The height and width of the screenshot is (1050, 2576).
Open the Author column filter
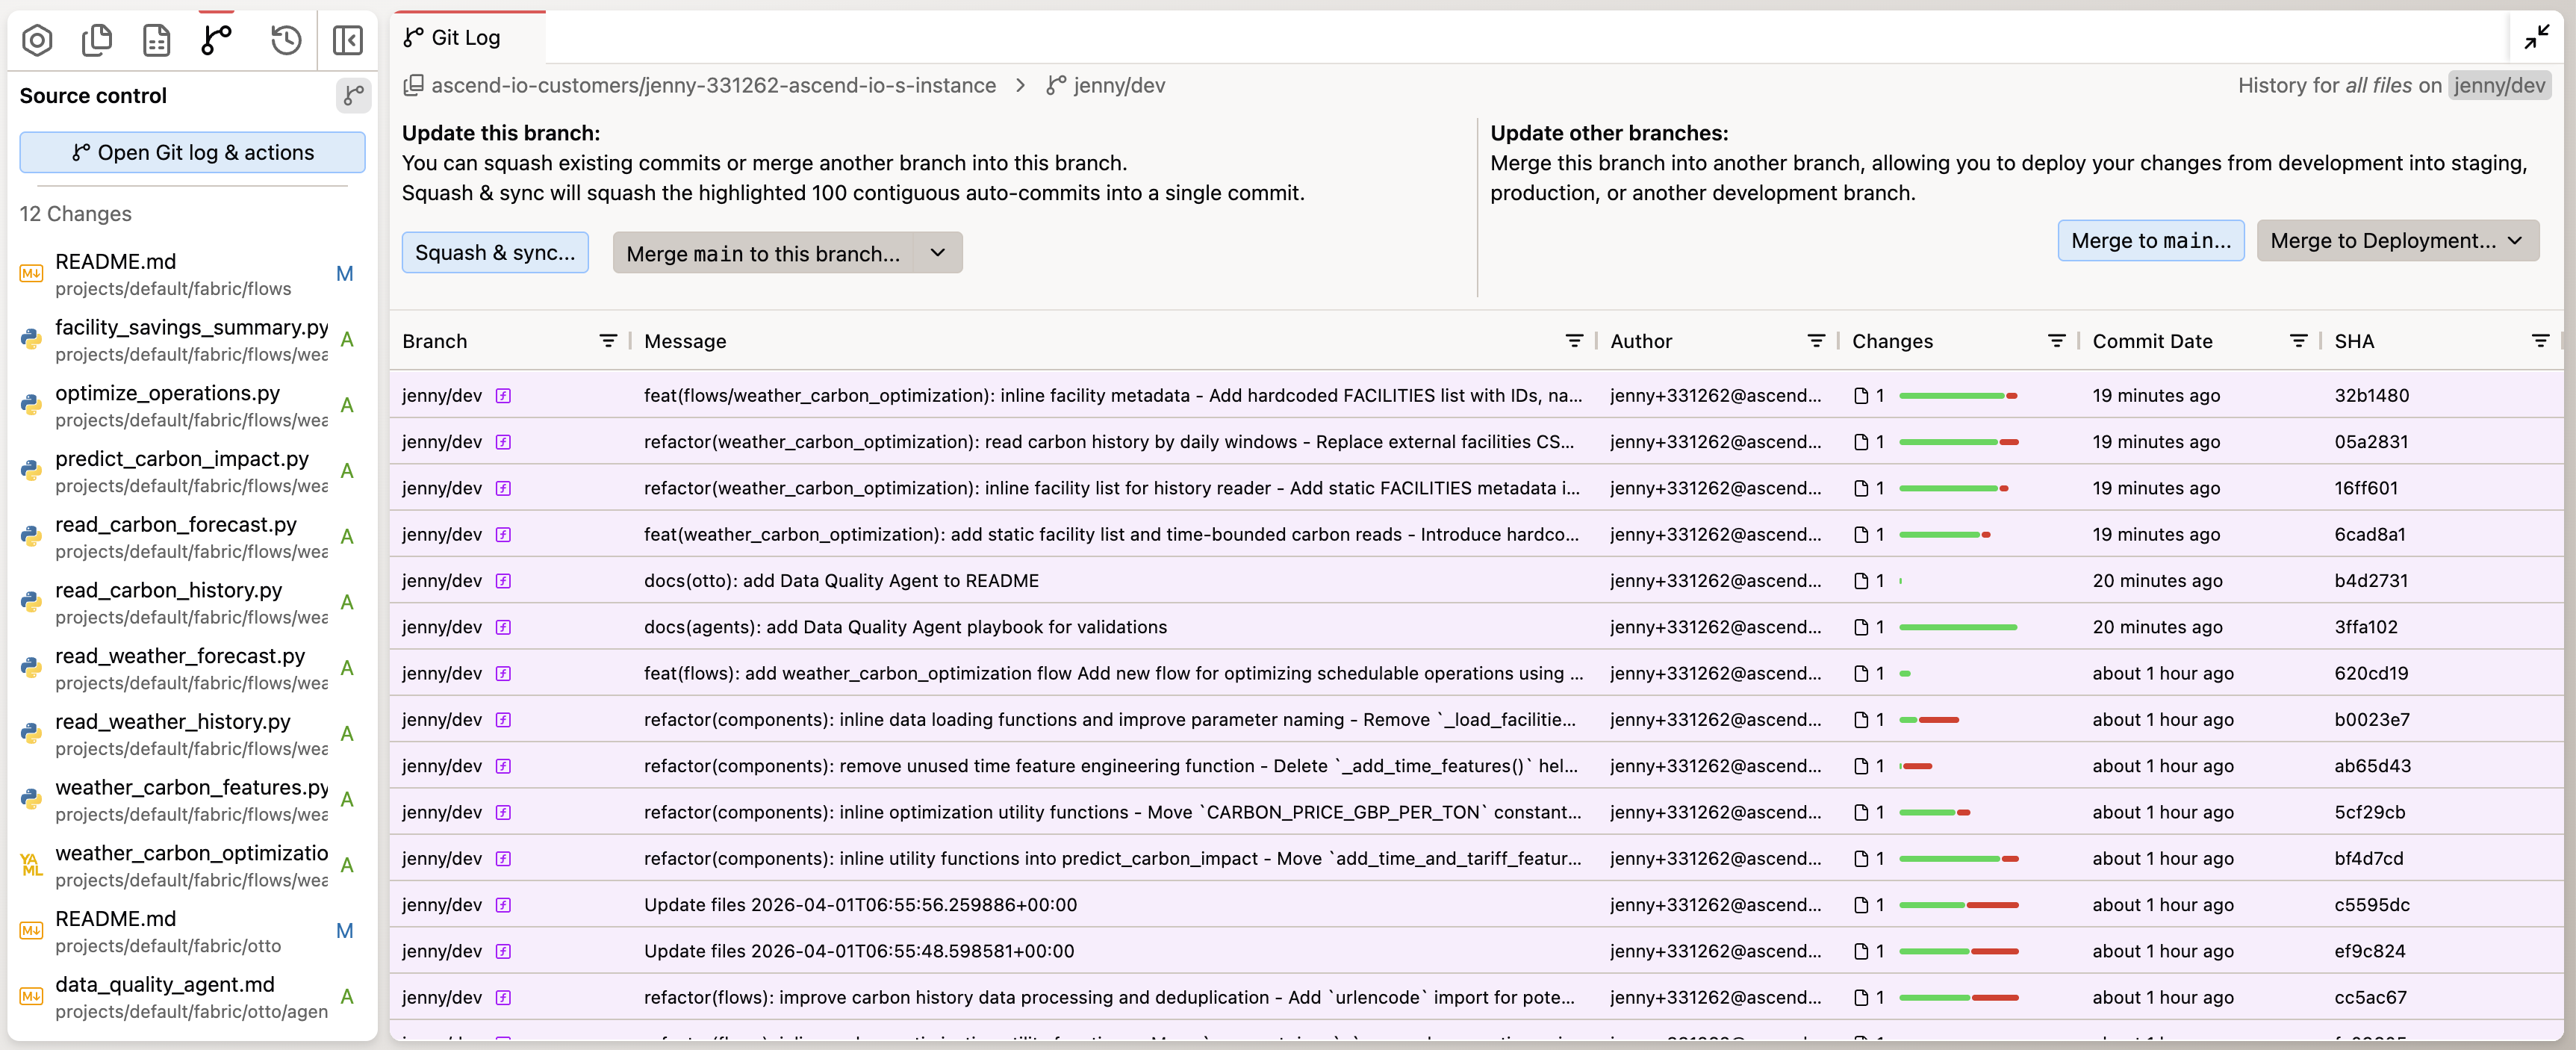[x=1816, y=341]
